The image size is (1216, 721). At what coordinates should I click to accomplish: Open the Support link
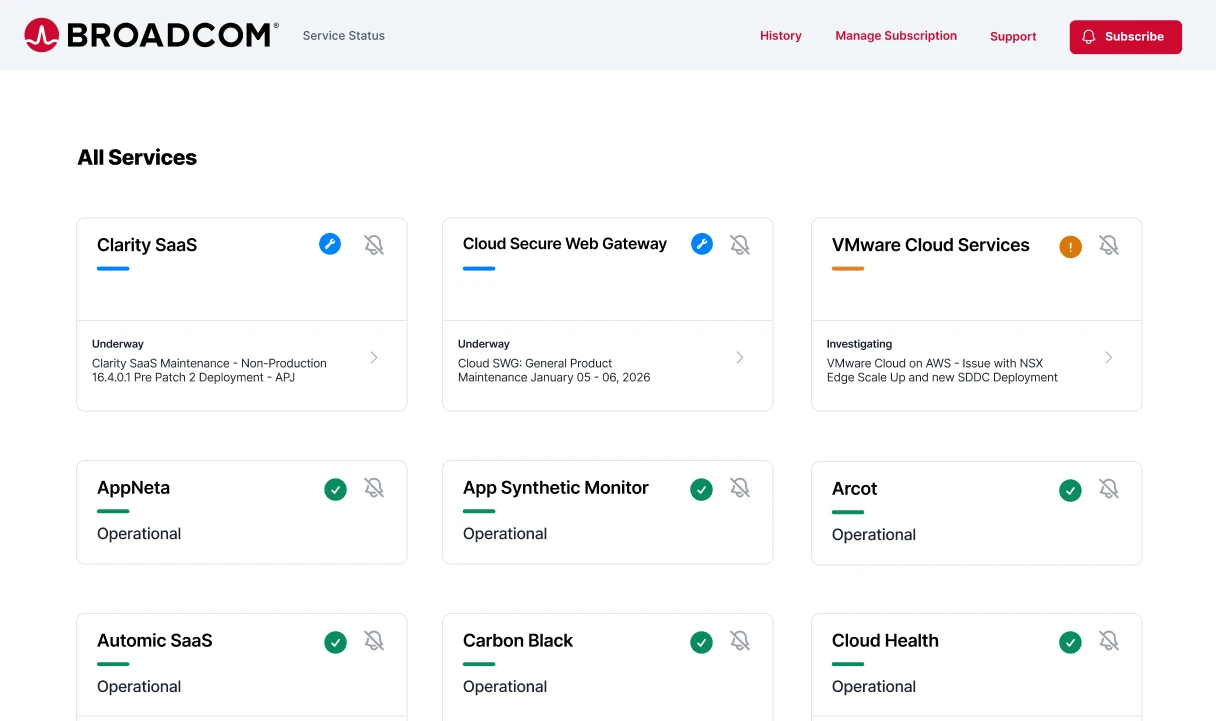pyautogui.click(x=1012, y=36)
